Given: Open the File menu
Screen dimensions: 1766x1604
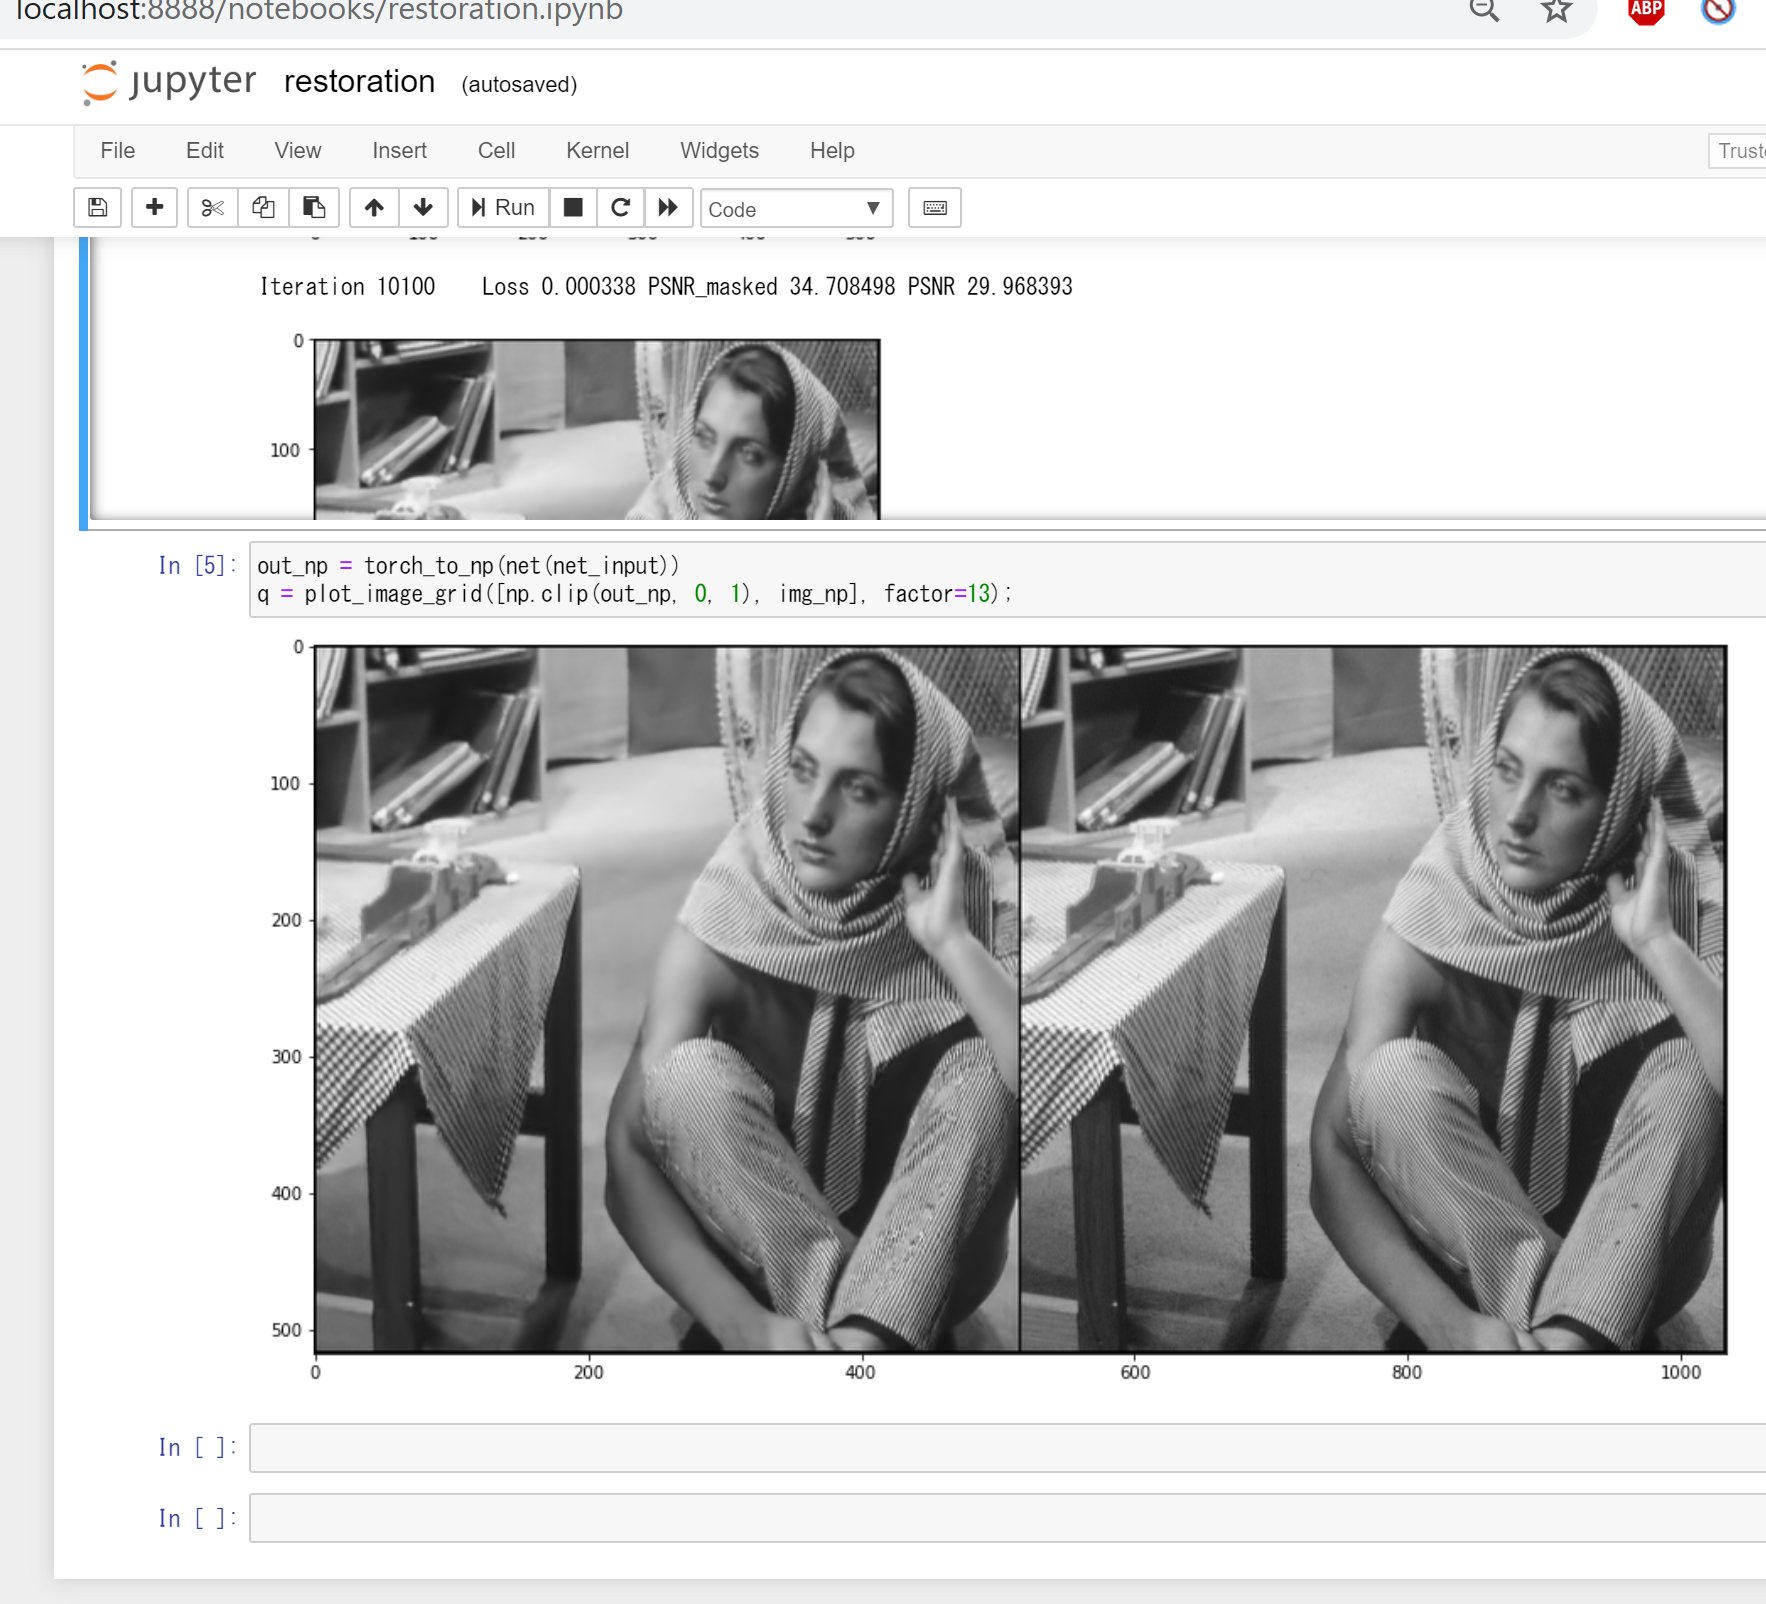Looking at the screenshot, I should [118, 150].
